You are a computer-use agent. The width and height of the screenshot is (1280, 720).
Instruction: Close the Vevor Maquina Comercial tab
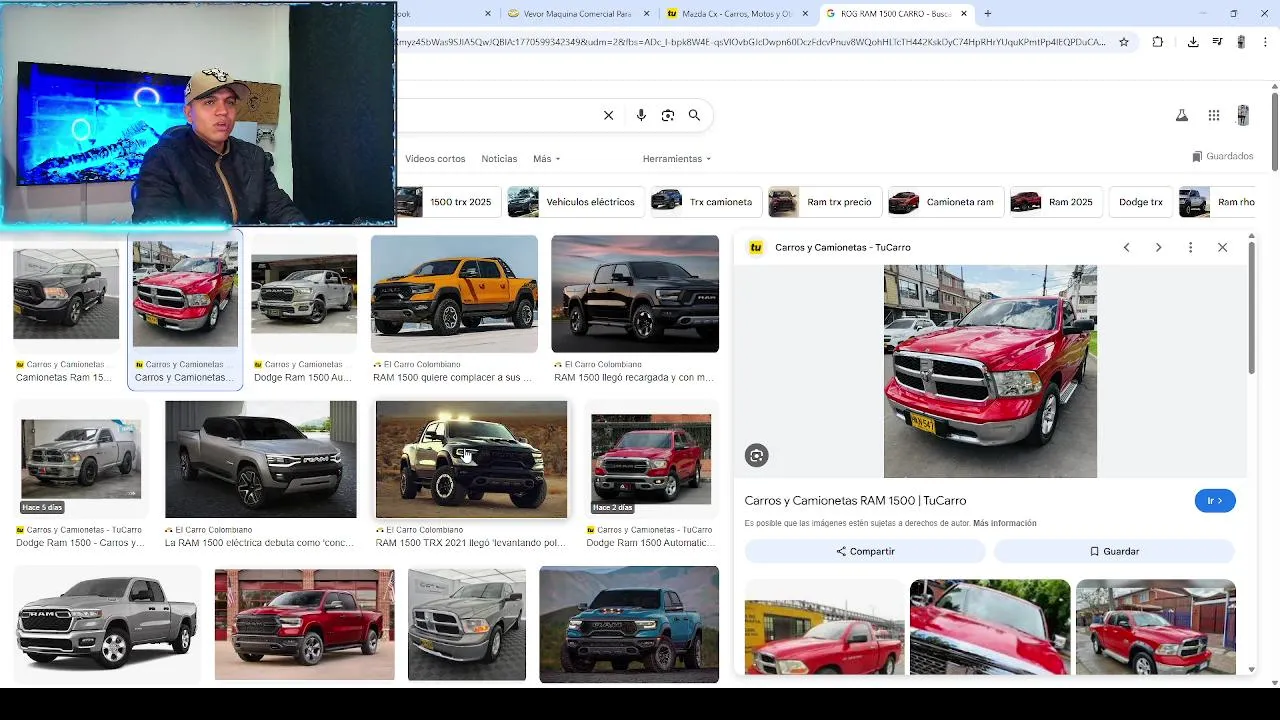point(647,14)
